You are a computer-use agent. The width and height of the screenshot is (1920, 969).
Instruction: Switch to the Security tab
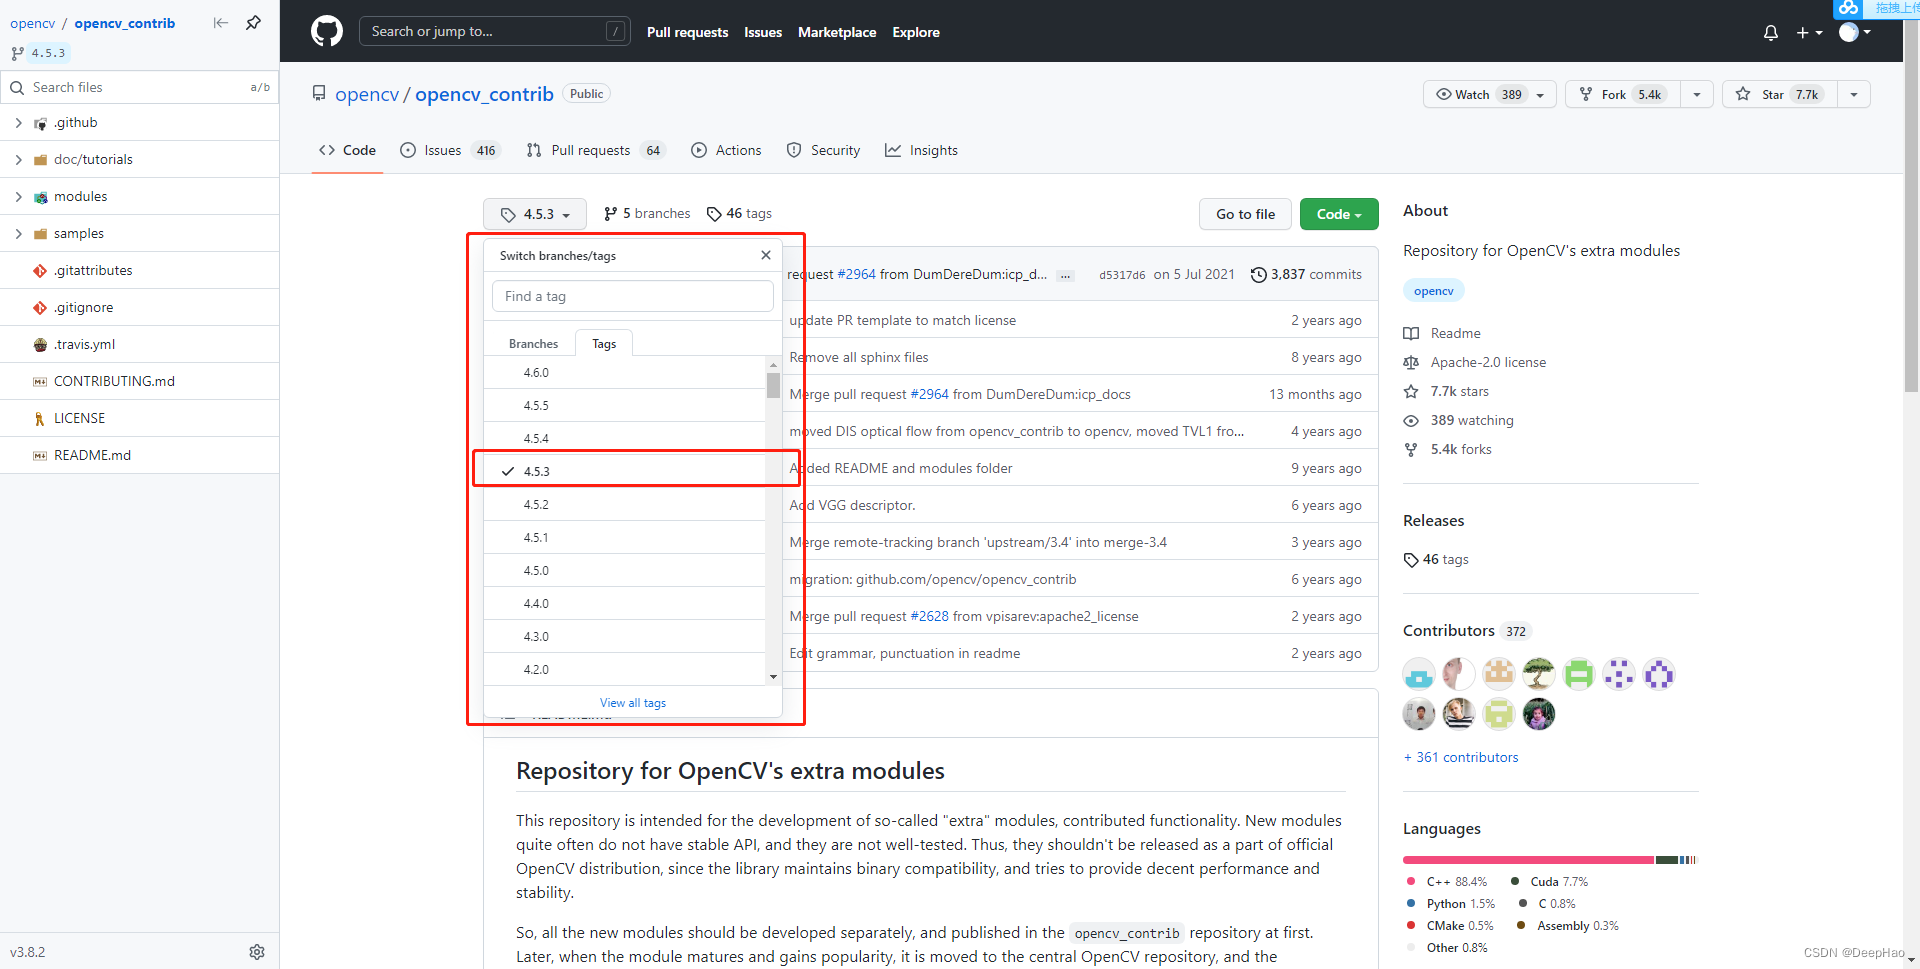[x=823, y=150]
